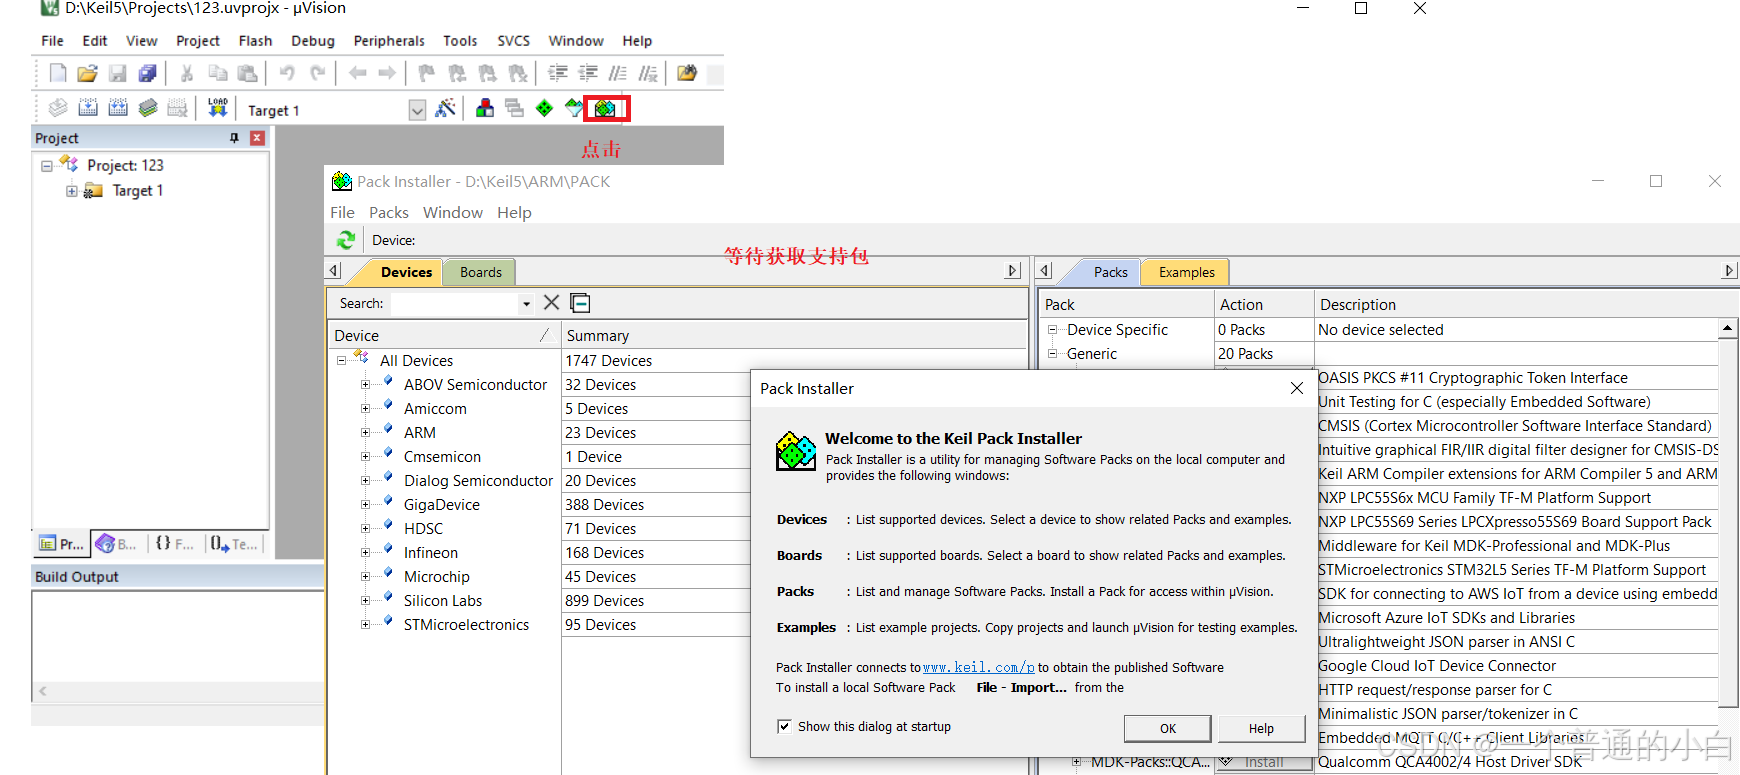Image resolution: width=1740 pixels, height=775 pixels.
Task: Open Manage Project Items blocks icon
Action: pyautogui.click(x=485, y=108)
